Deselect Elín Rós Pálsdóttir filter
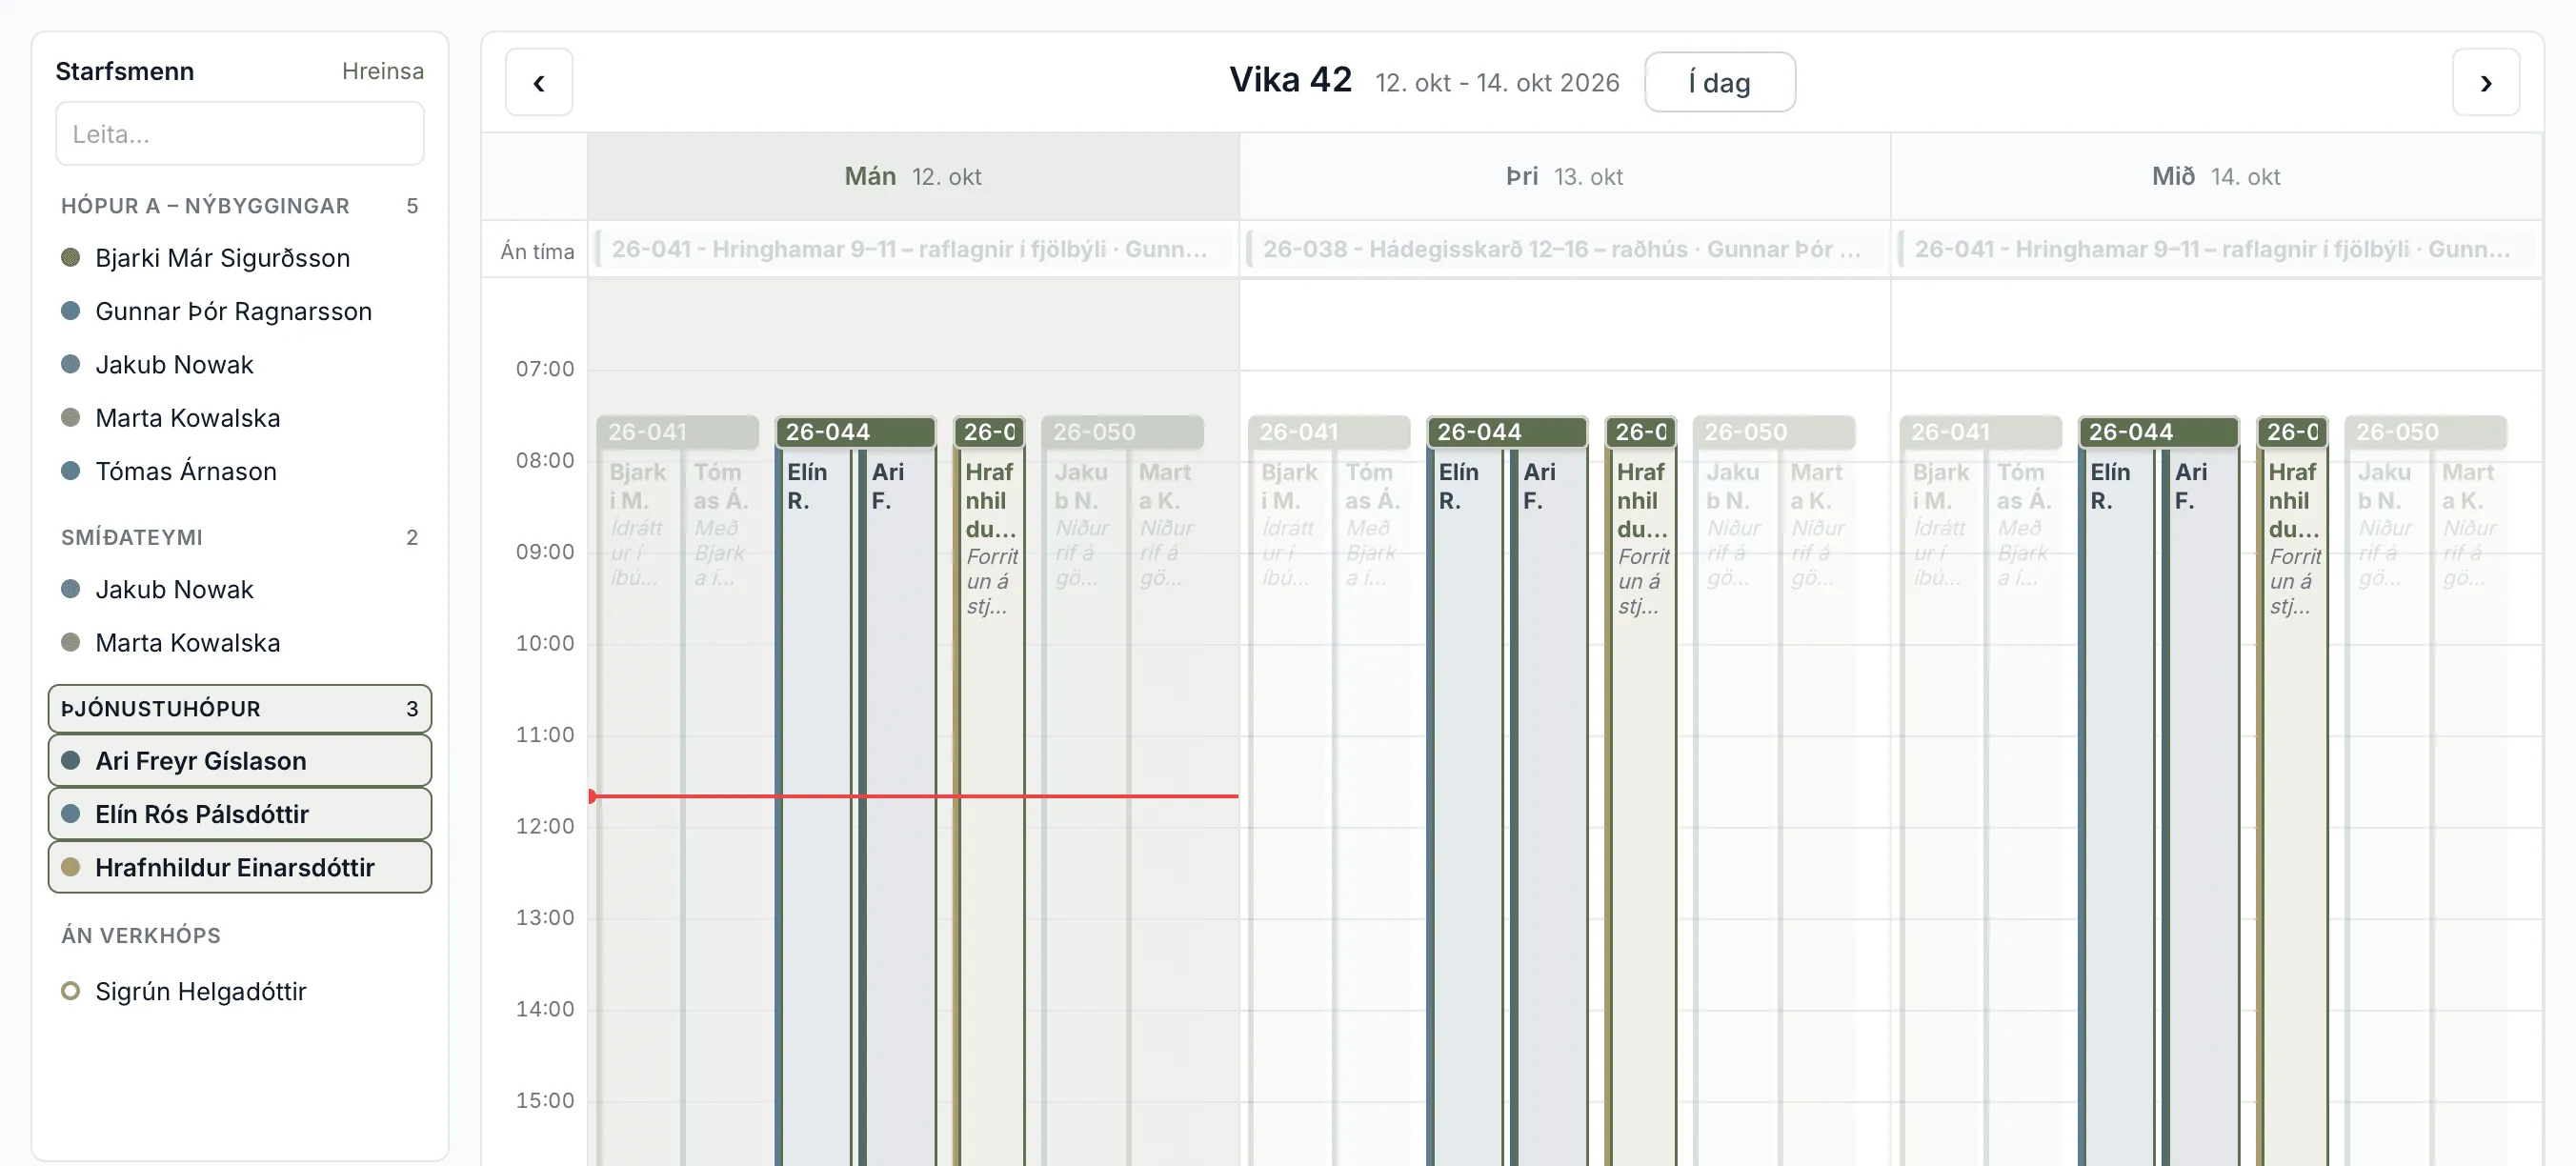This screenshot has width=2576, height=1166. coord(240,814)
